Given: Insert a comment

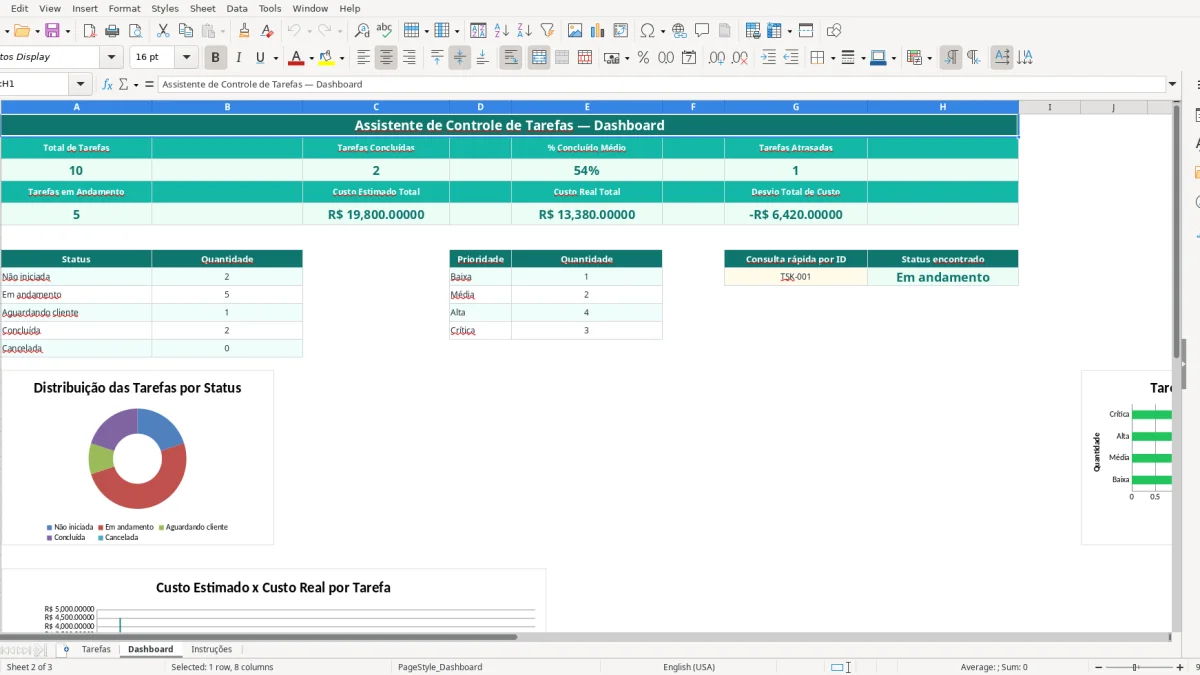Looking at the screenshot, I should click(x=702, y=31).
